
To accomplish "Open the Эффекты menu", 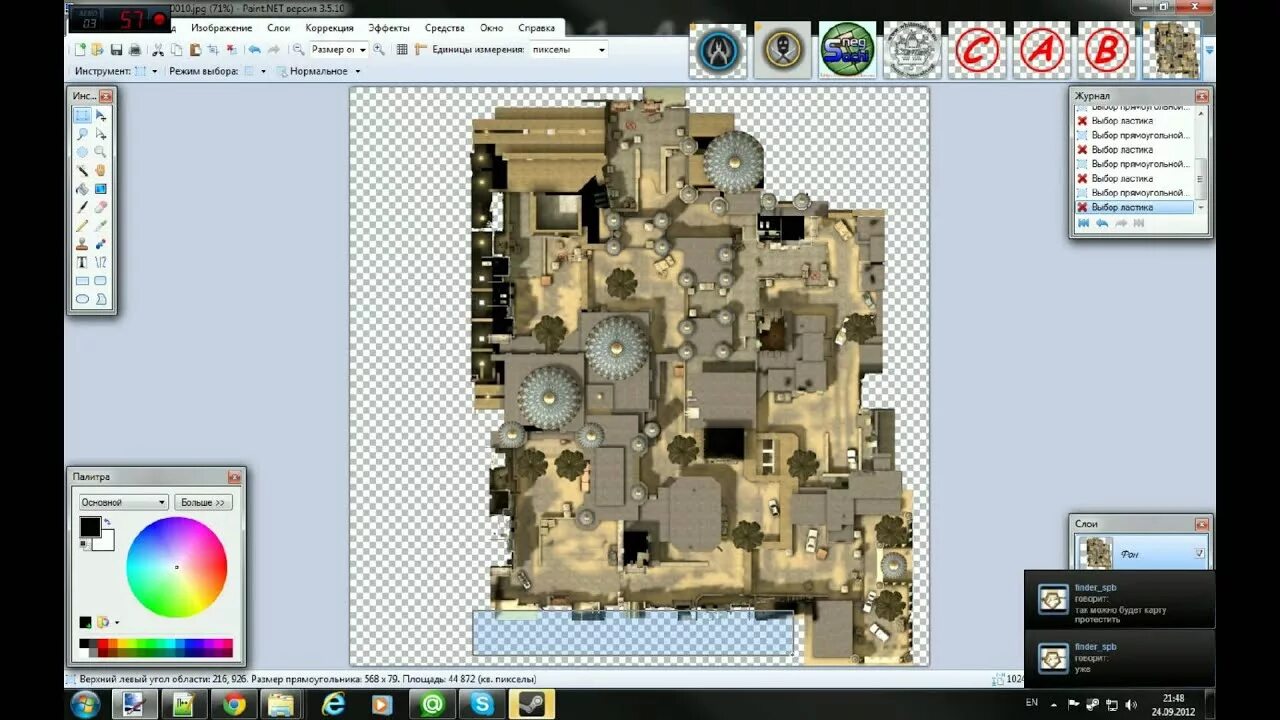I will pyautogui.click(x=389, y=28).
